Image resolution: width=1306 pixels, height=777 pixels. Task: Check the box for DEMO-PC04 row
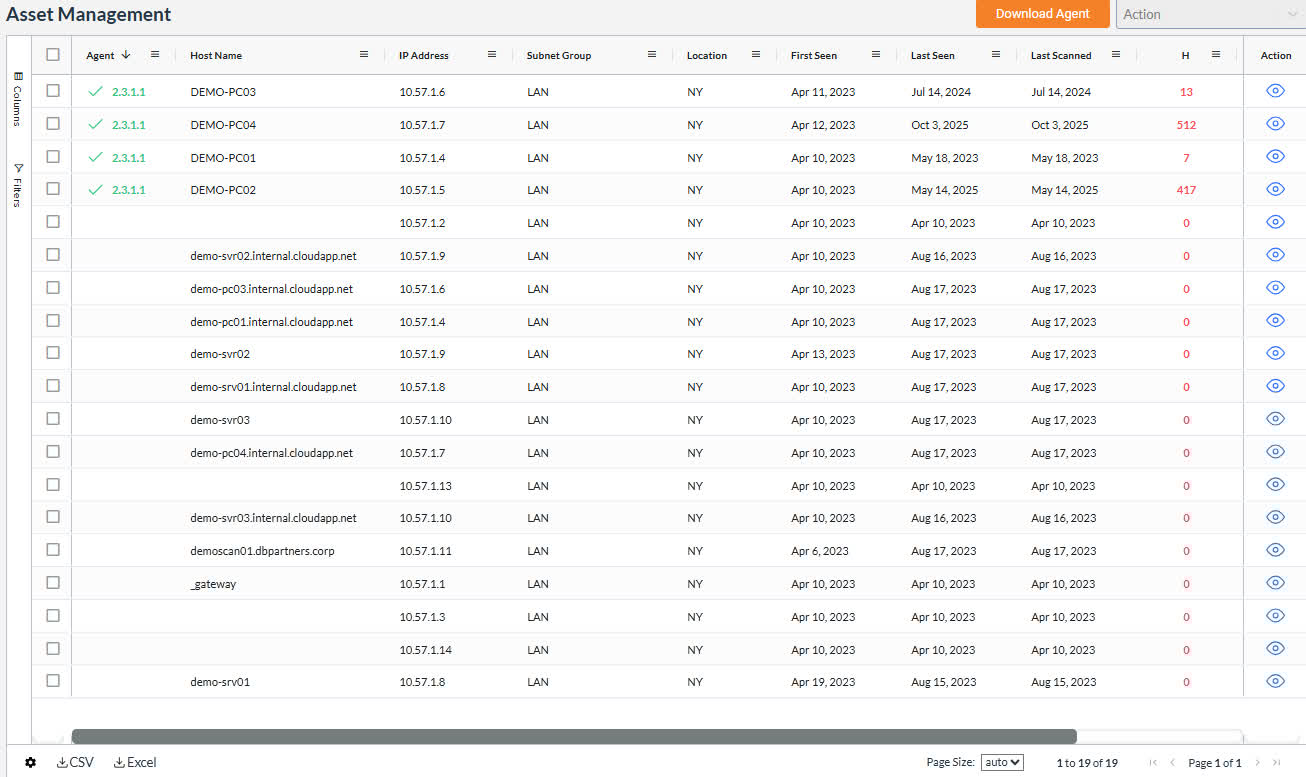tap(53, 124)
